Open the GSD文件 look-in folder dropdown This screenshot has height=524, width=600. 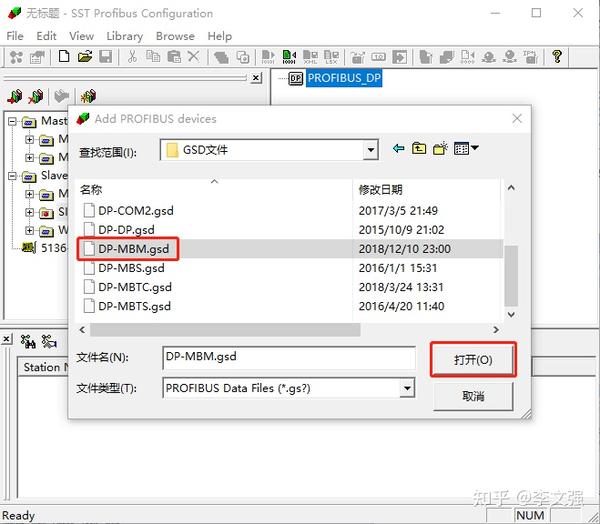coord(370,150)
